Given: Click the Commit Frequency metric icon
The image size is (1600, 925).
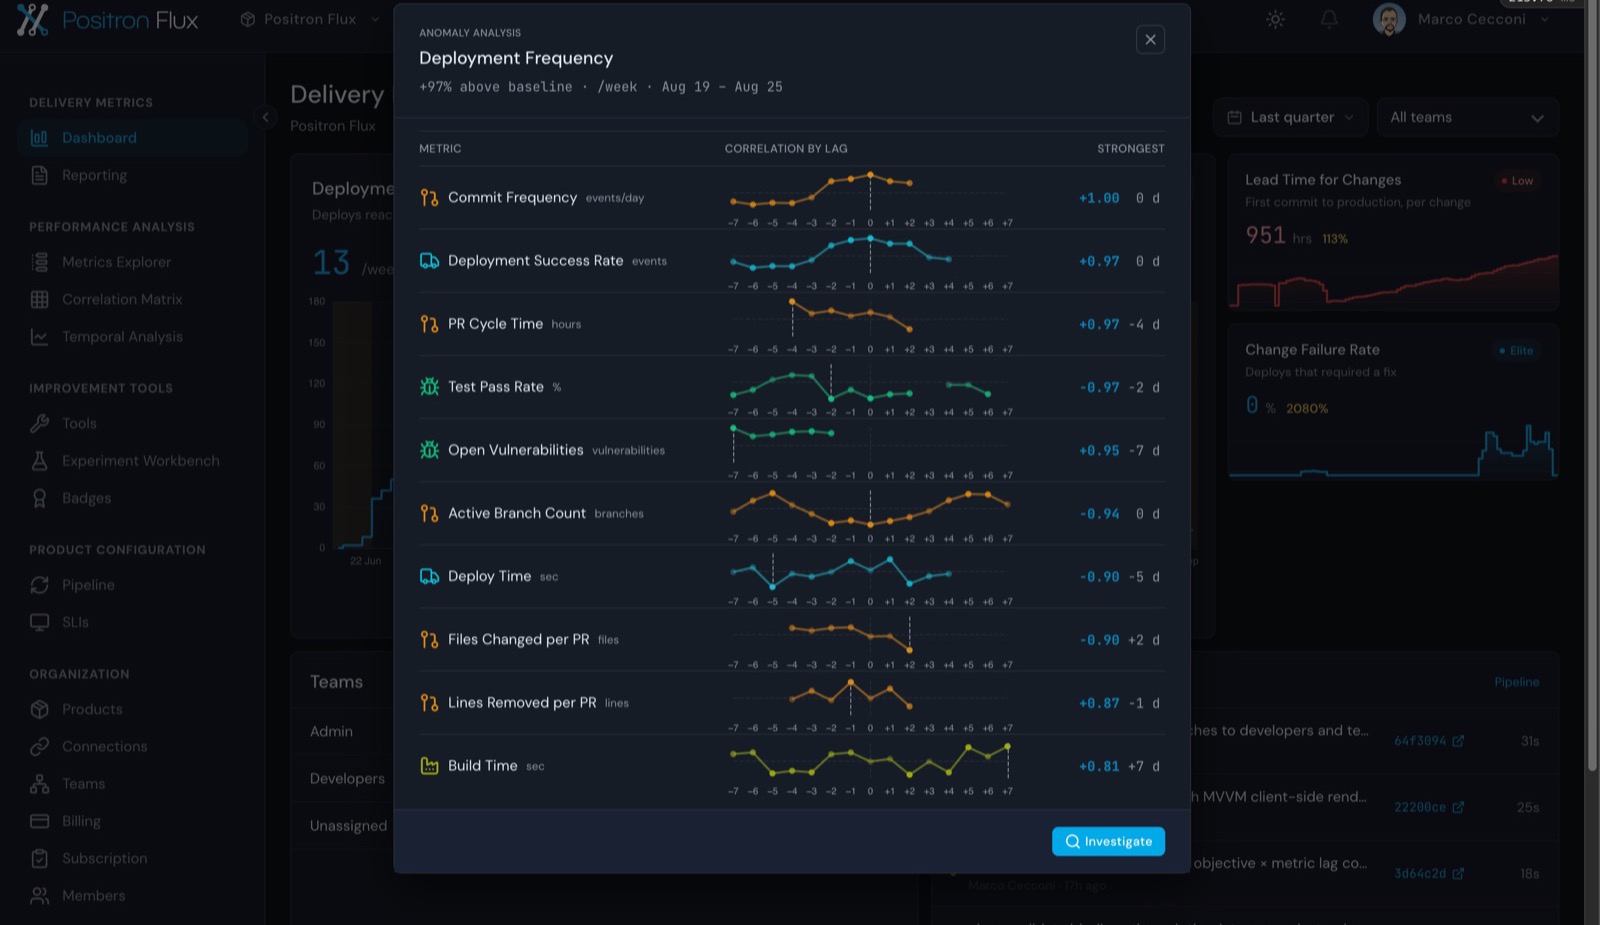Looking at the screenshot, I should point(429,198).
